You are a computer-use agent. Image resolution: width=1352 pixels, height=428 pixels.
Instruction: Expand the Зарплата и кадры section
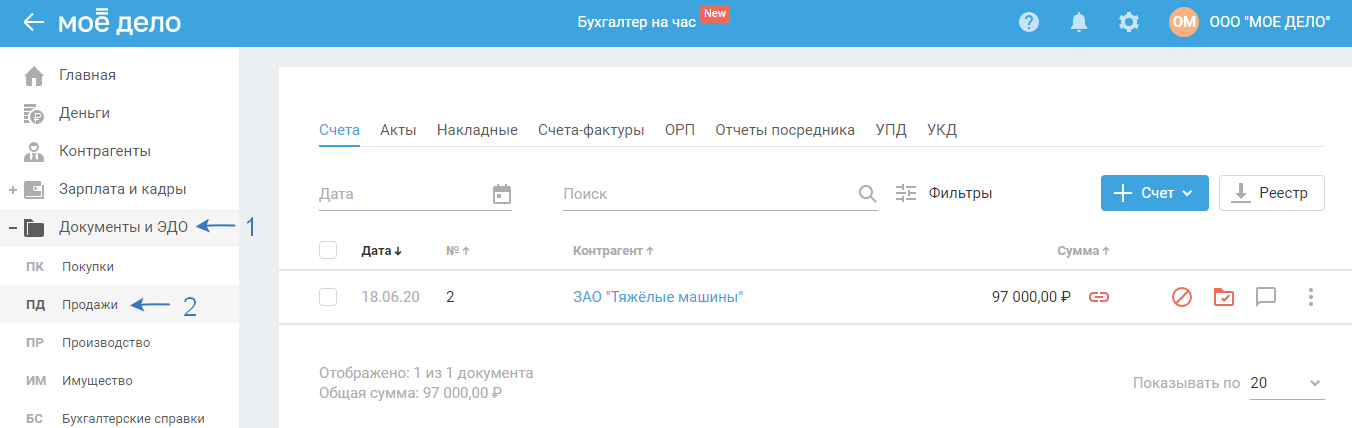13,189
